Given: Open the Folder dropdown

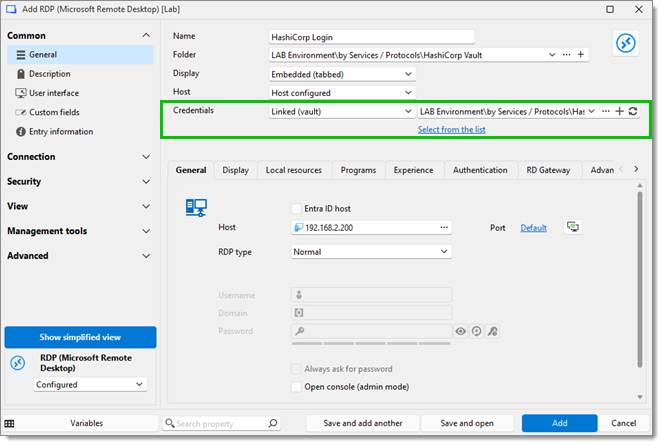Looking at the screenshot, I should 552,55.
